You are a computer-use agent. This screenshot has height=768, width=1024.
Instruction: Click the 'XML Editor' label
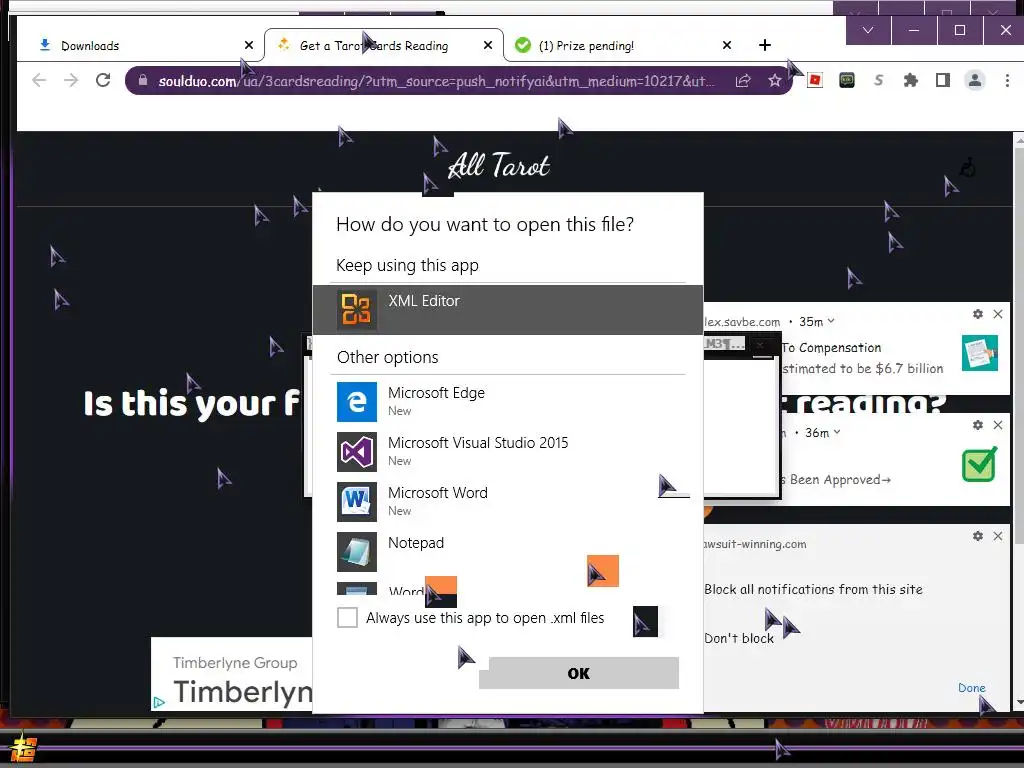[x=424, y=300]
